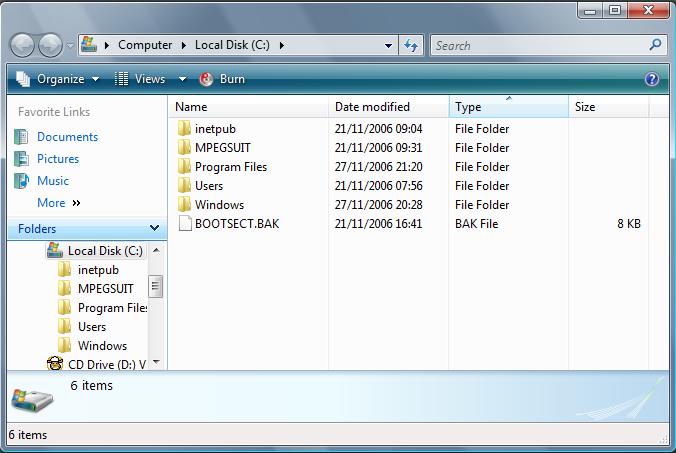
Task: Click the Forward navigation arrow button
Action: [50, 45]
